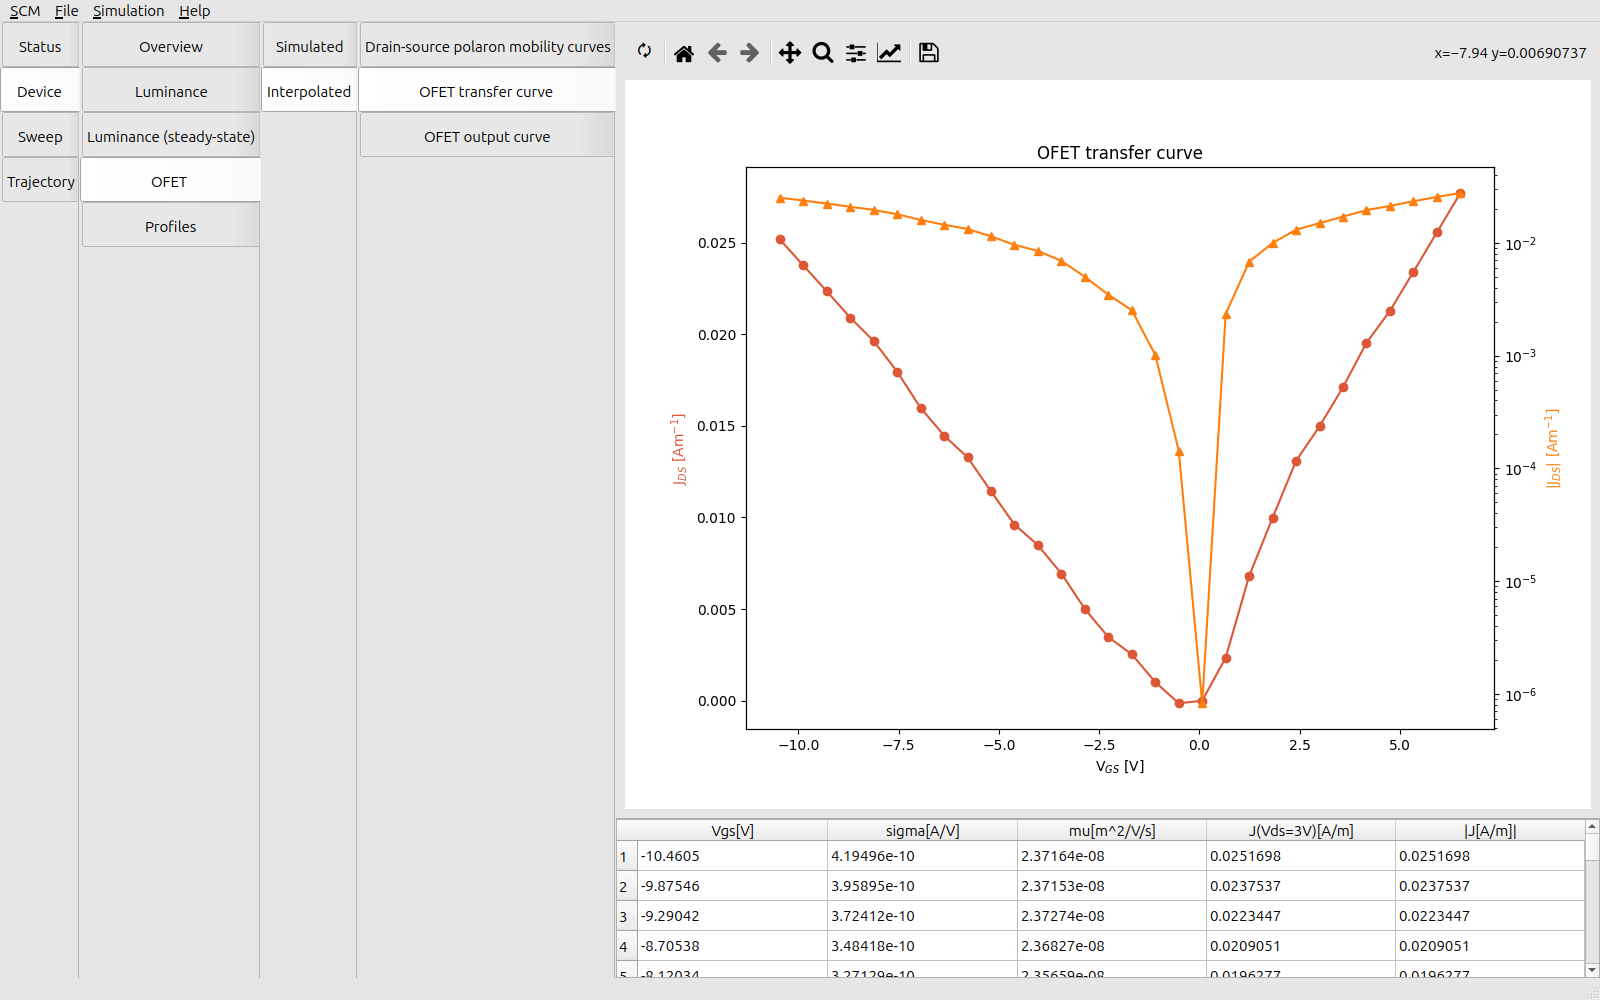Go forward to next plot view
Image resolution: width=1600 pixels, height=1000 pixels.
tap(749, 53)
